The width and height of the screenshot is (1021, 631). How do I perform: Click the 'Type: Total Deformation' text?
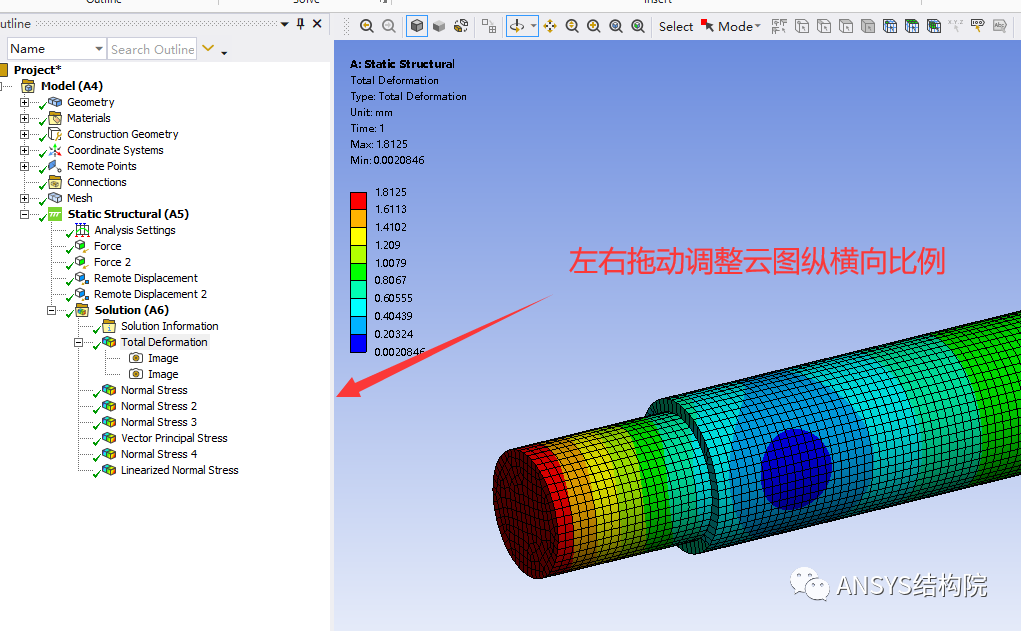[x=408, y=96]
